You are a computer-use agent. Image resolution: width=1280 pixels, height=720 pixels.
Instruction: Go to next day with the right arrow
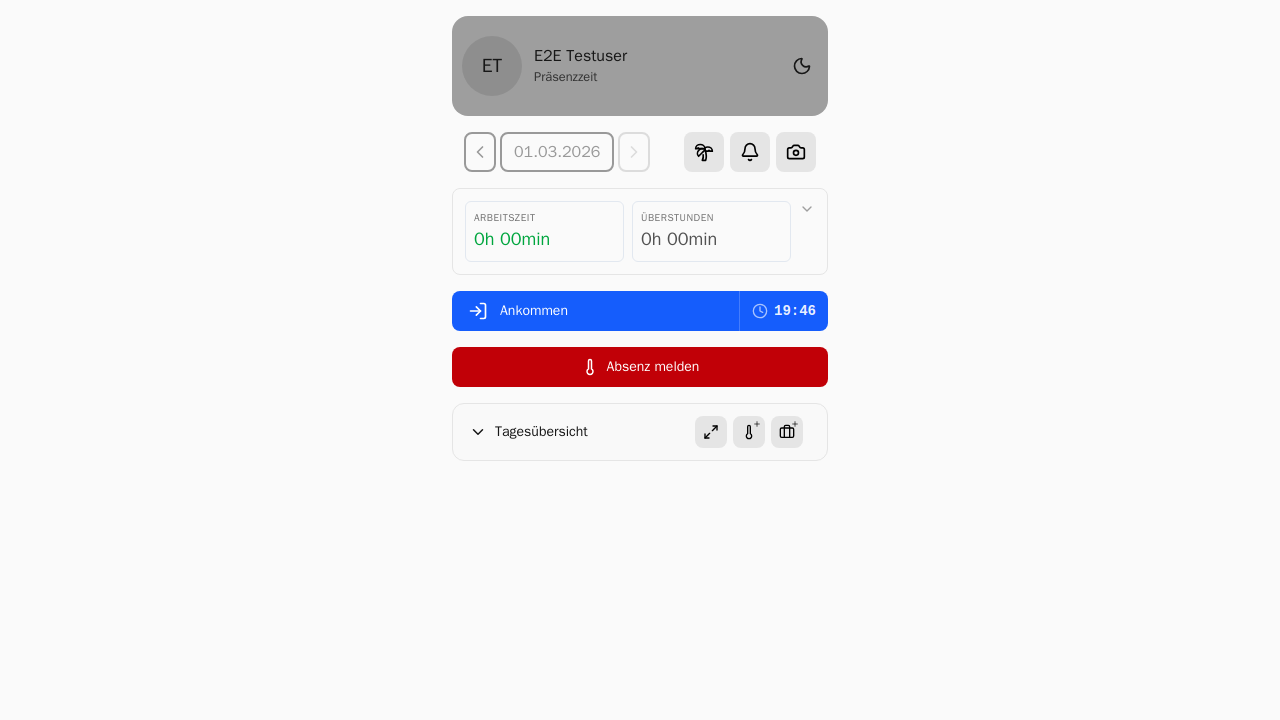tap(634, 152)
